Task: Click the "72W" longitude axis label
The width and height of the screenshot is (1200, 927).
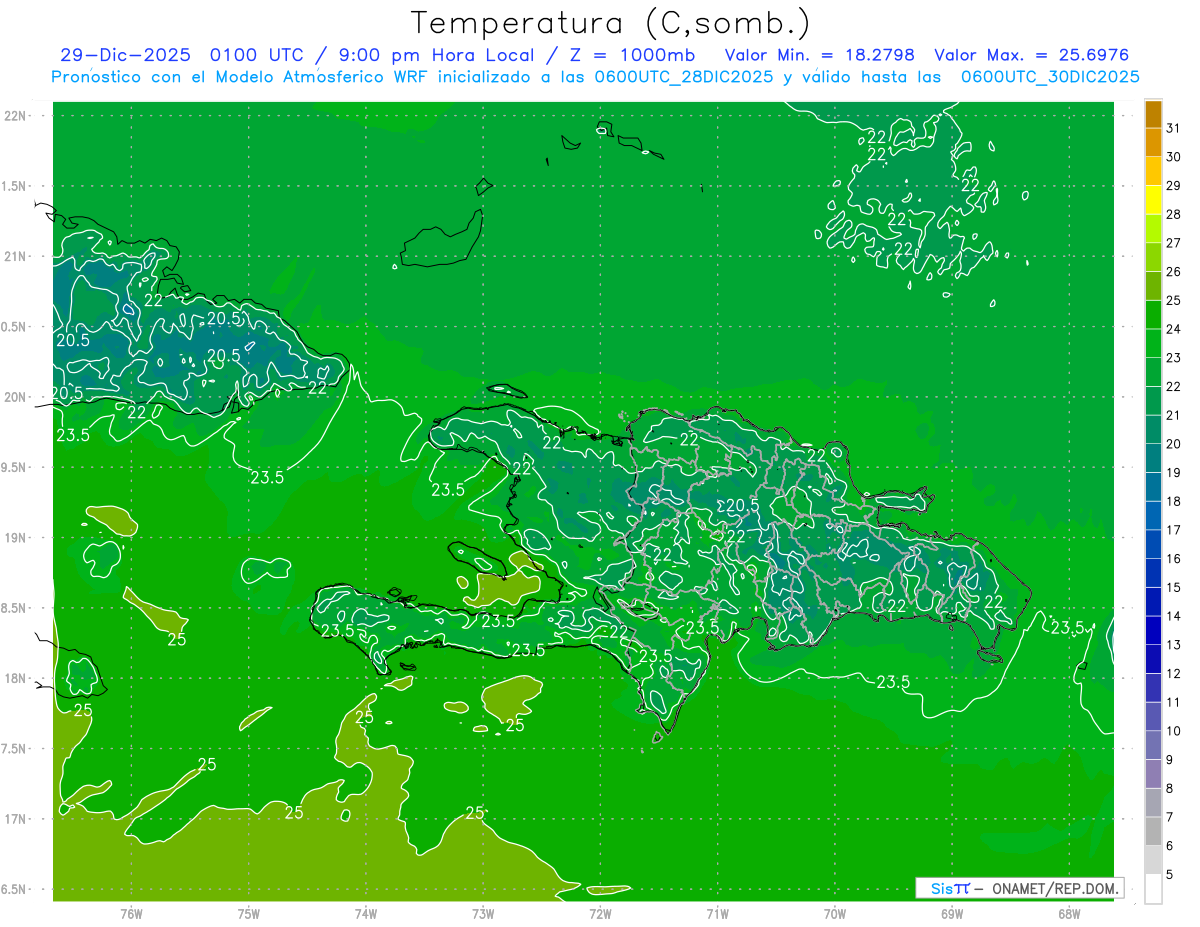Action: point(601,914)
